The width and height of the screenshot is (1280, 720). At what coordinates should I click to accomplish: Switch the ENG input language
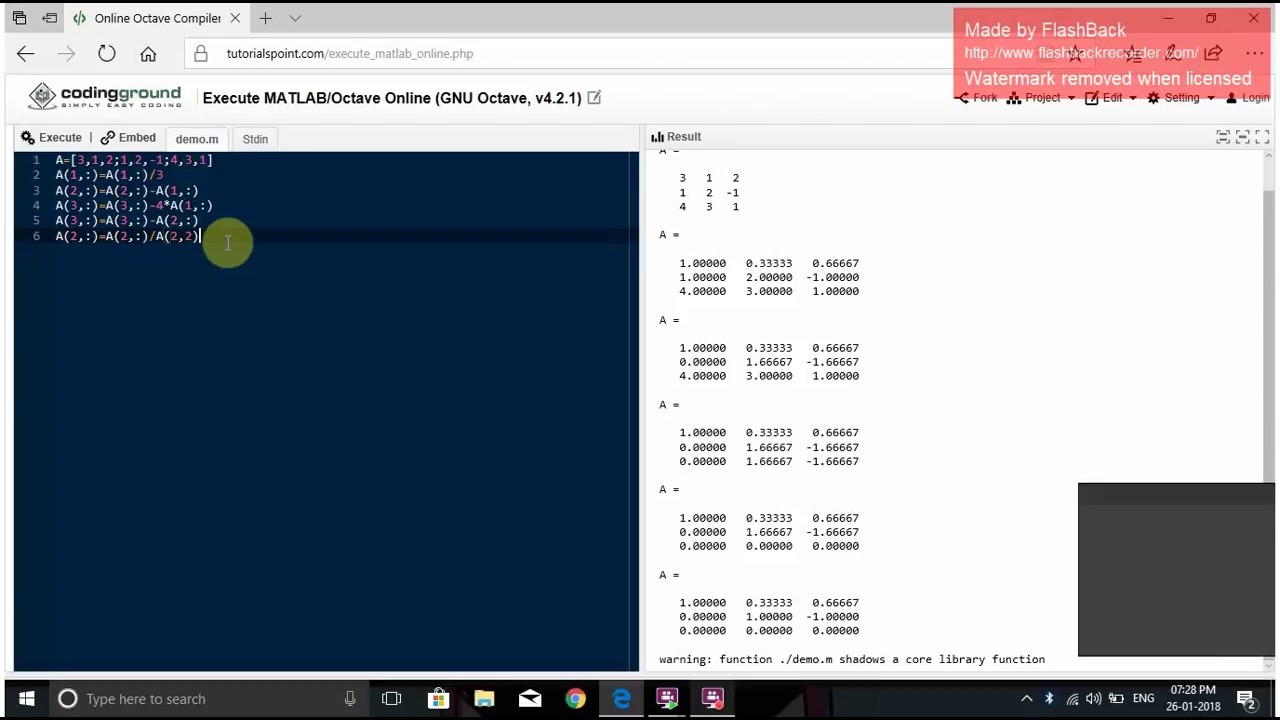tap(1144, 699)
